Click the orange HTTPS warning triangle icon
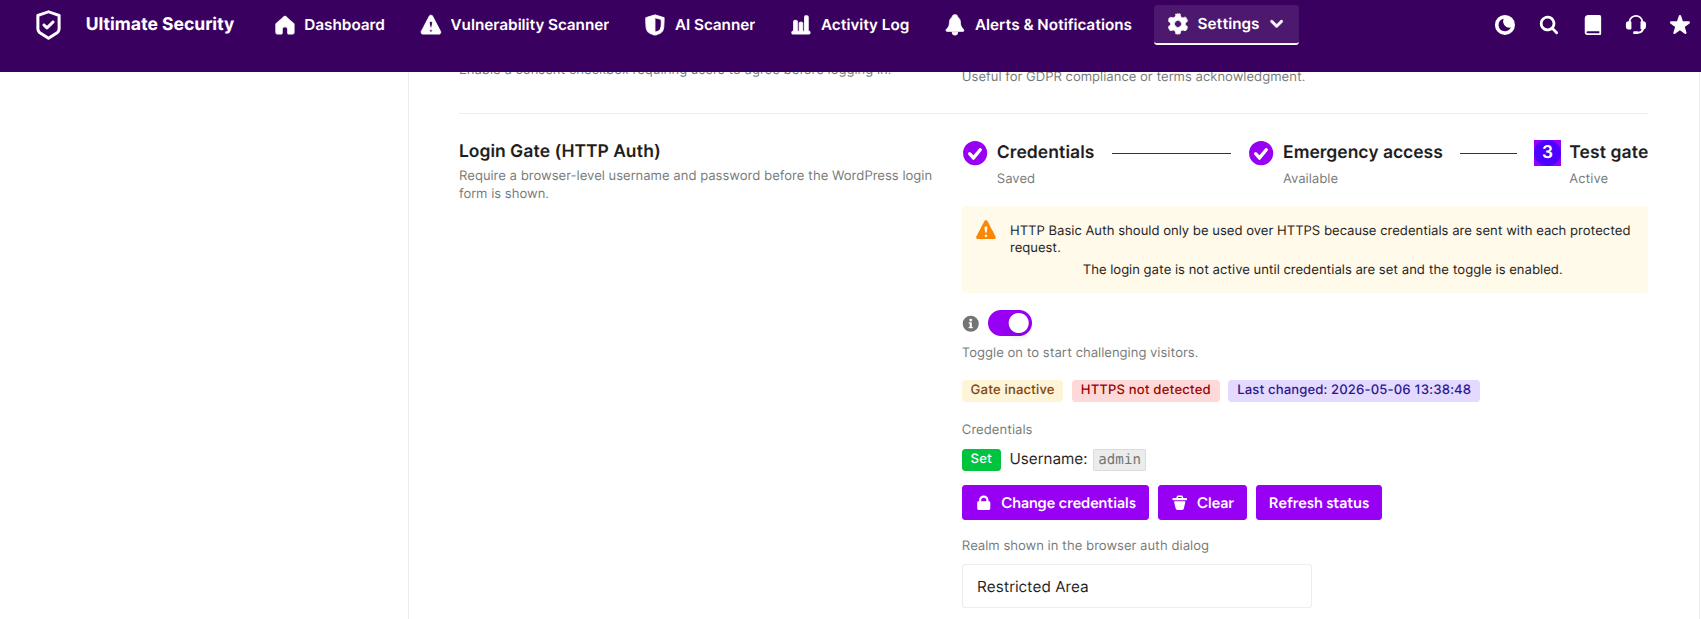 986,230
